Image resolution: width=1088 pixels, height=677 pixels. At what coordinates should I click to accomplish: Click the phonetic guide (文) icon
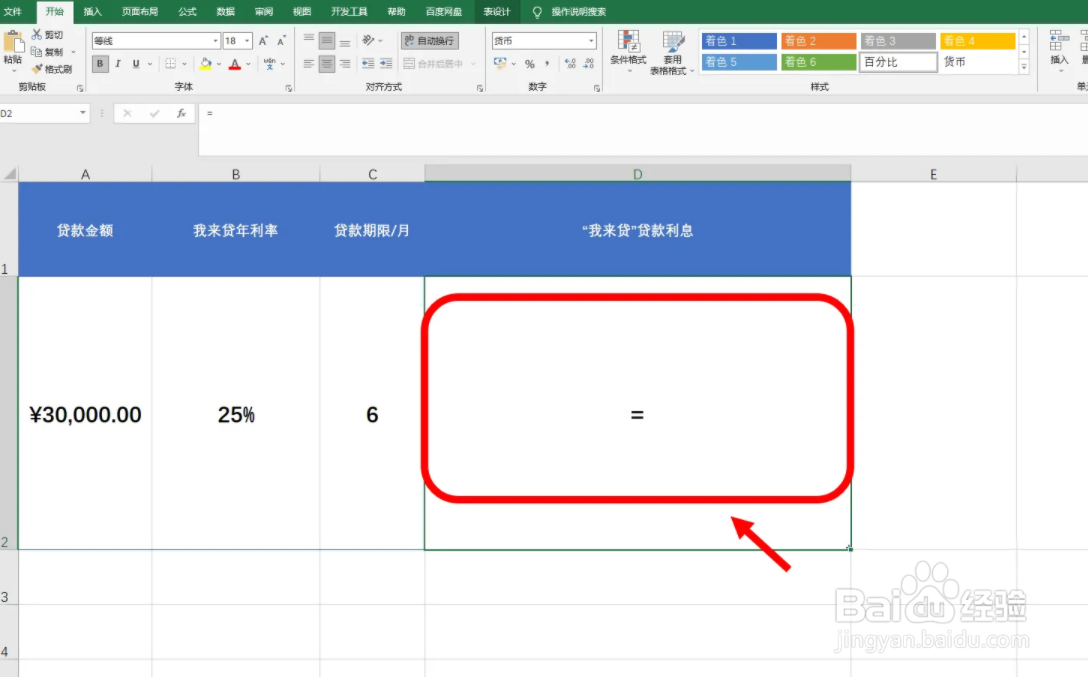[269, 64]
